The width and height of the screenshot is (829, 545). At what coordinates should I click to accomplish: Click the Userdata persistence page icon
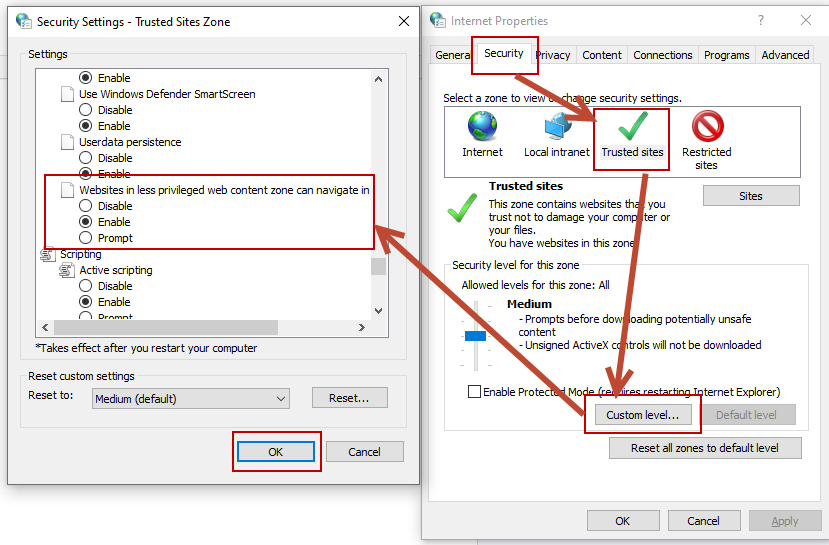(x=67, y=142)
